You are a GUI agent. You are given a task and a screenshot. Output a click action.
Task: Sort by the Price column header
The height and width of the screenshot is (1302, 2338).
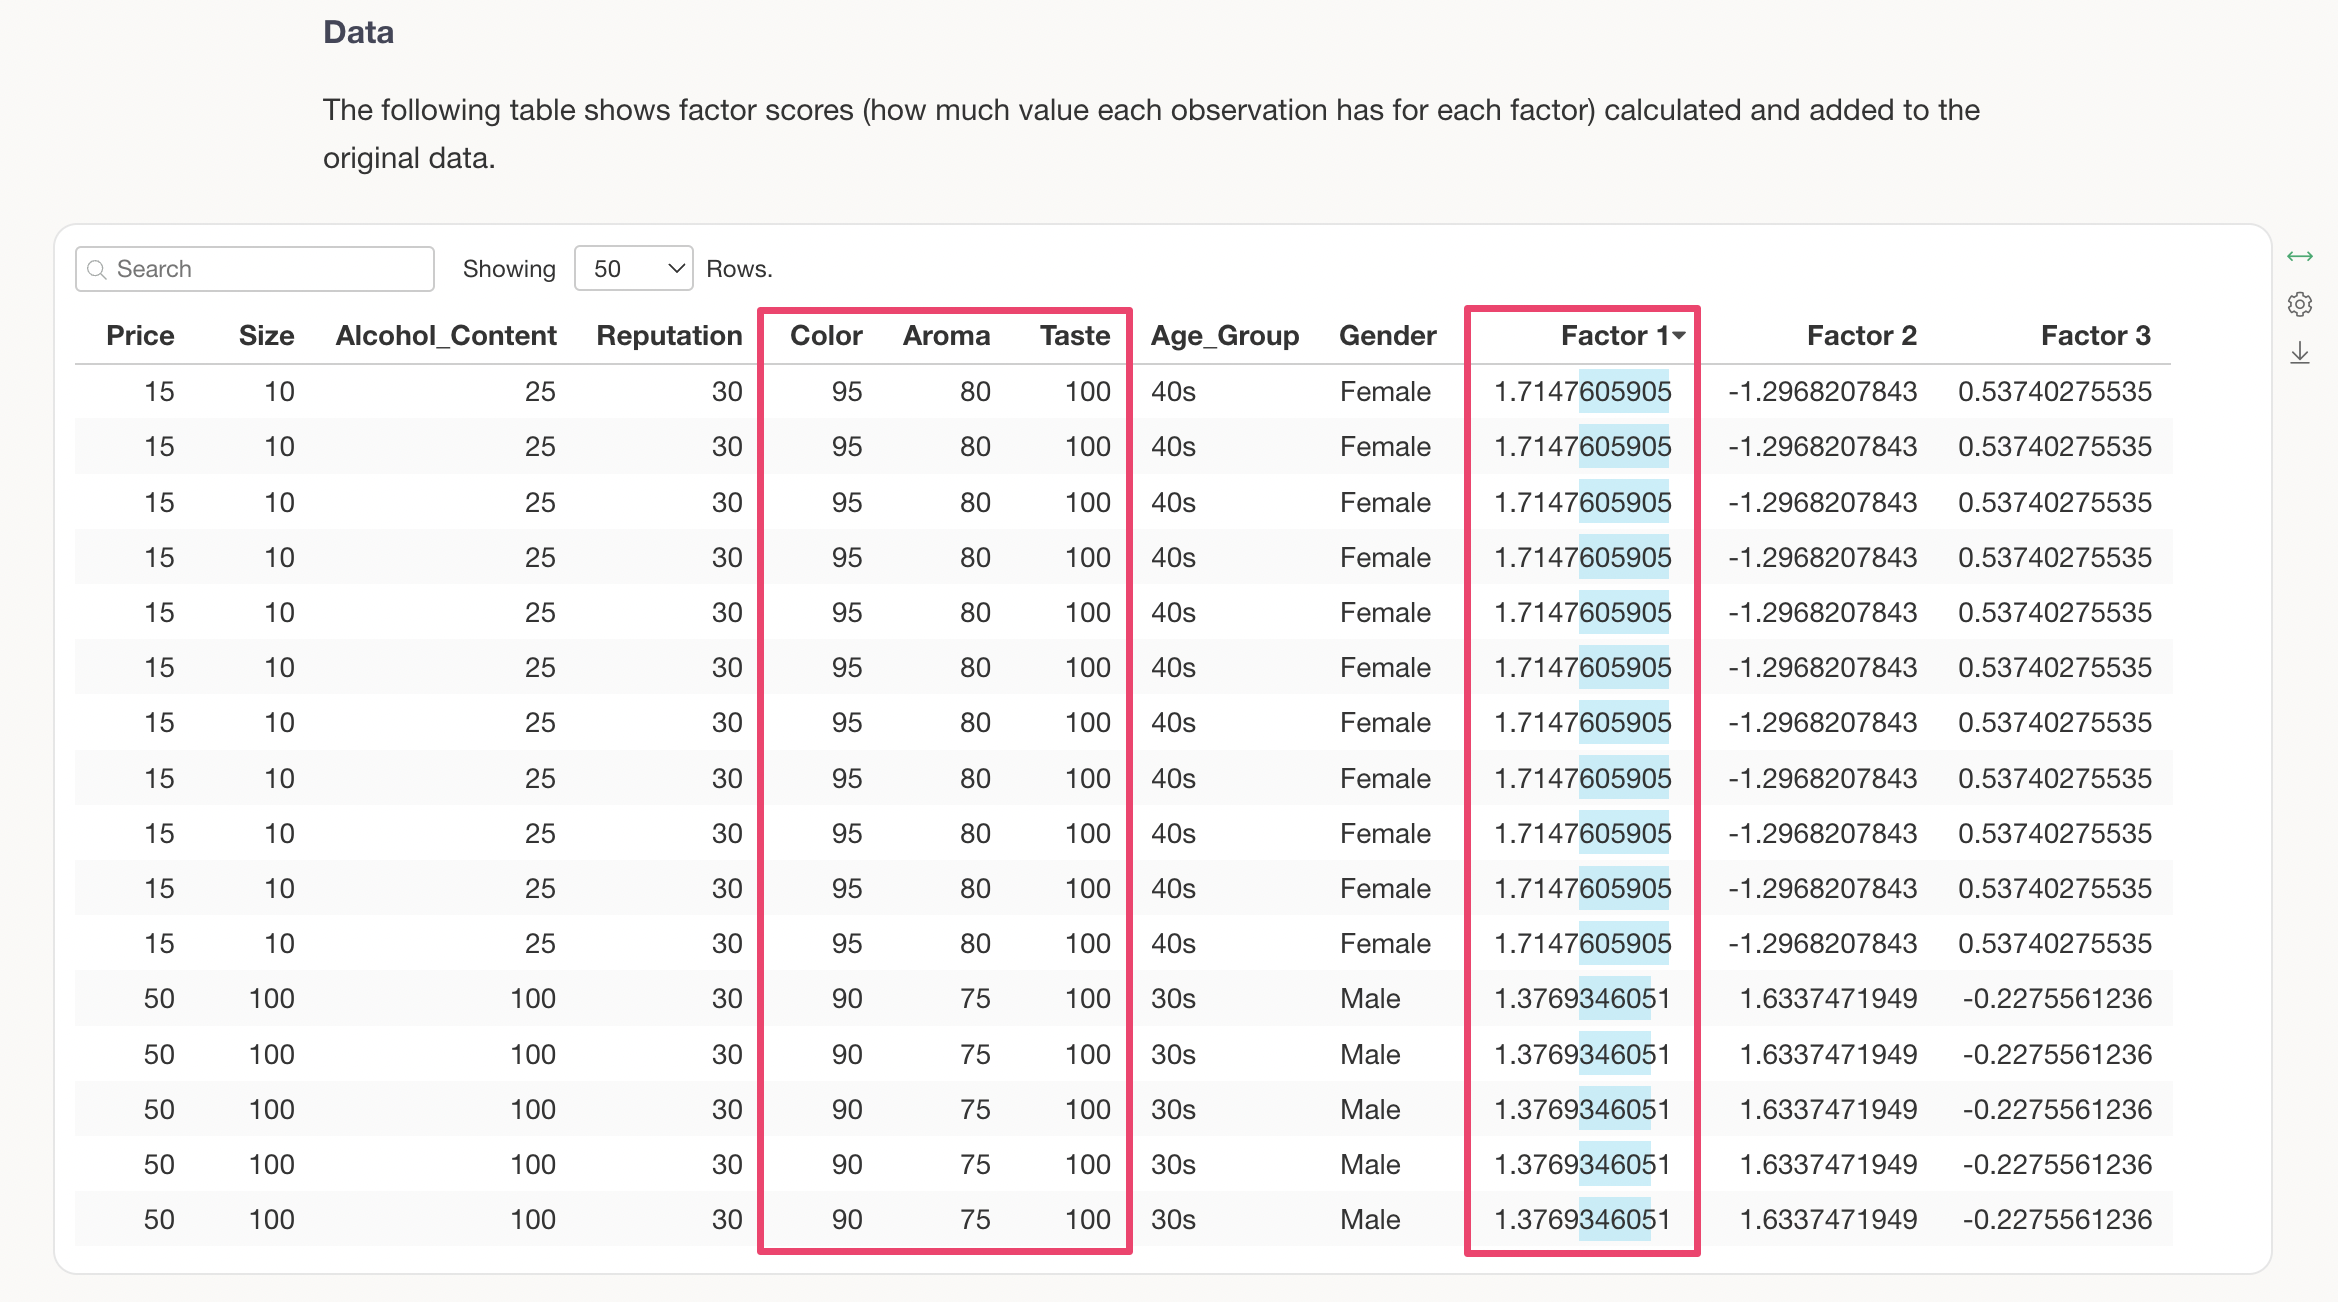tap(140, 336)
